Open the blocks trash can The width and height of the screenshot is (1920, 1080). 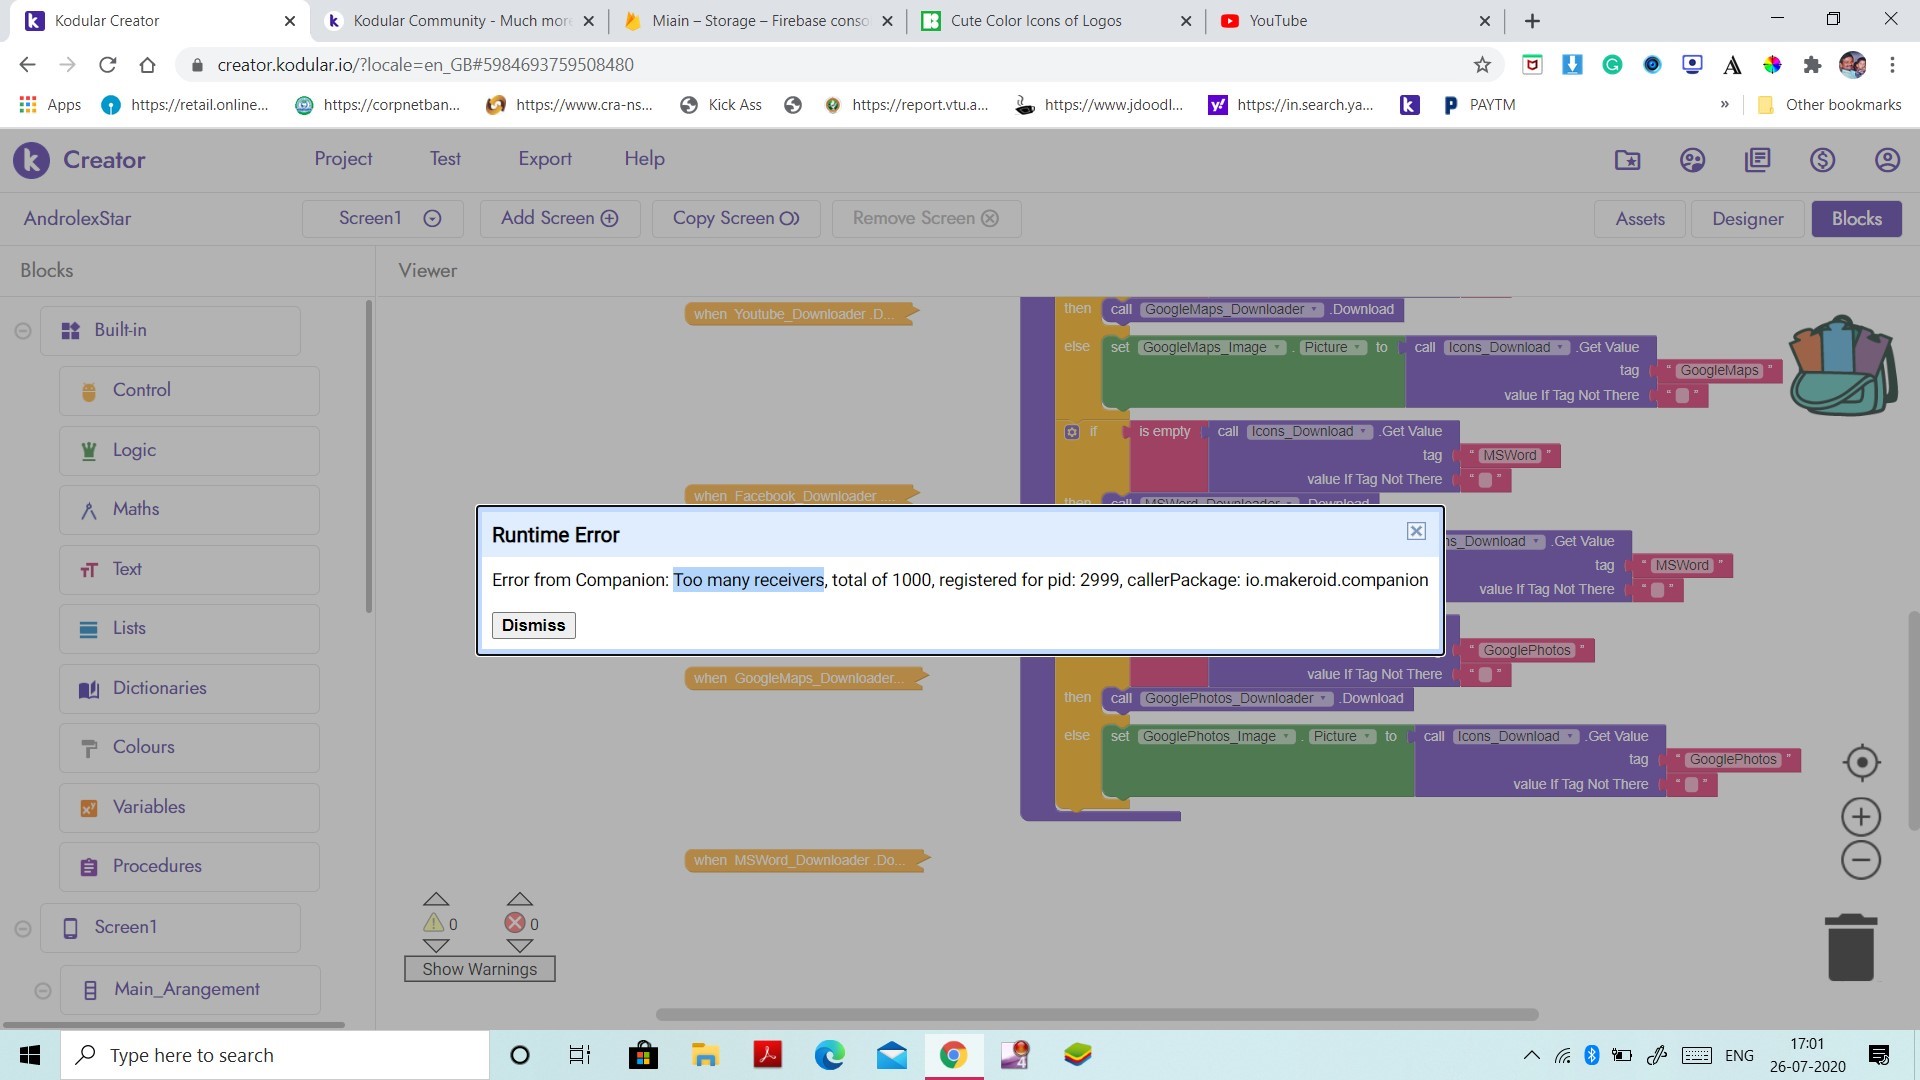[x=1851, y=946]
